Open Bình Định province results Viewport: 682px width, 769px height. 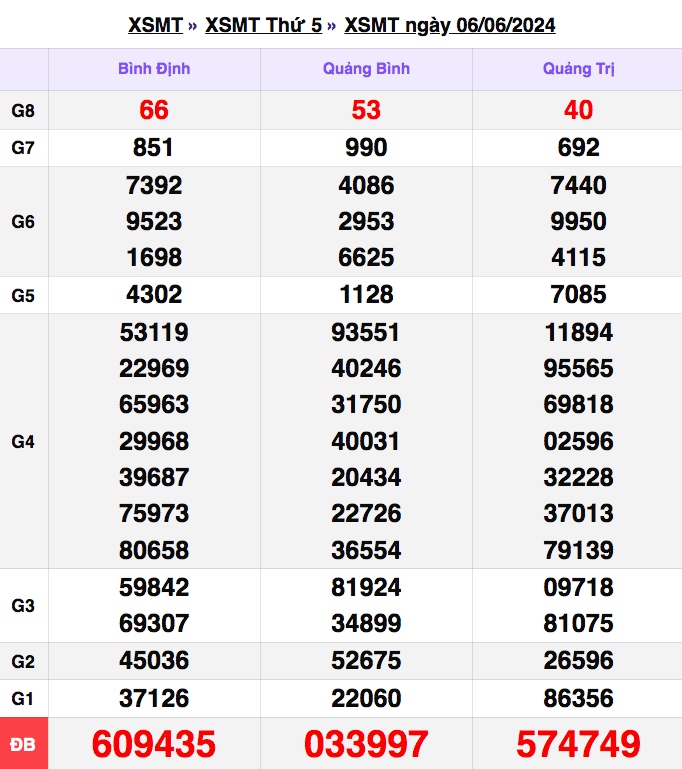[154, 69]
